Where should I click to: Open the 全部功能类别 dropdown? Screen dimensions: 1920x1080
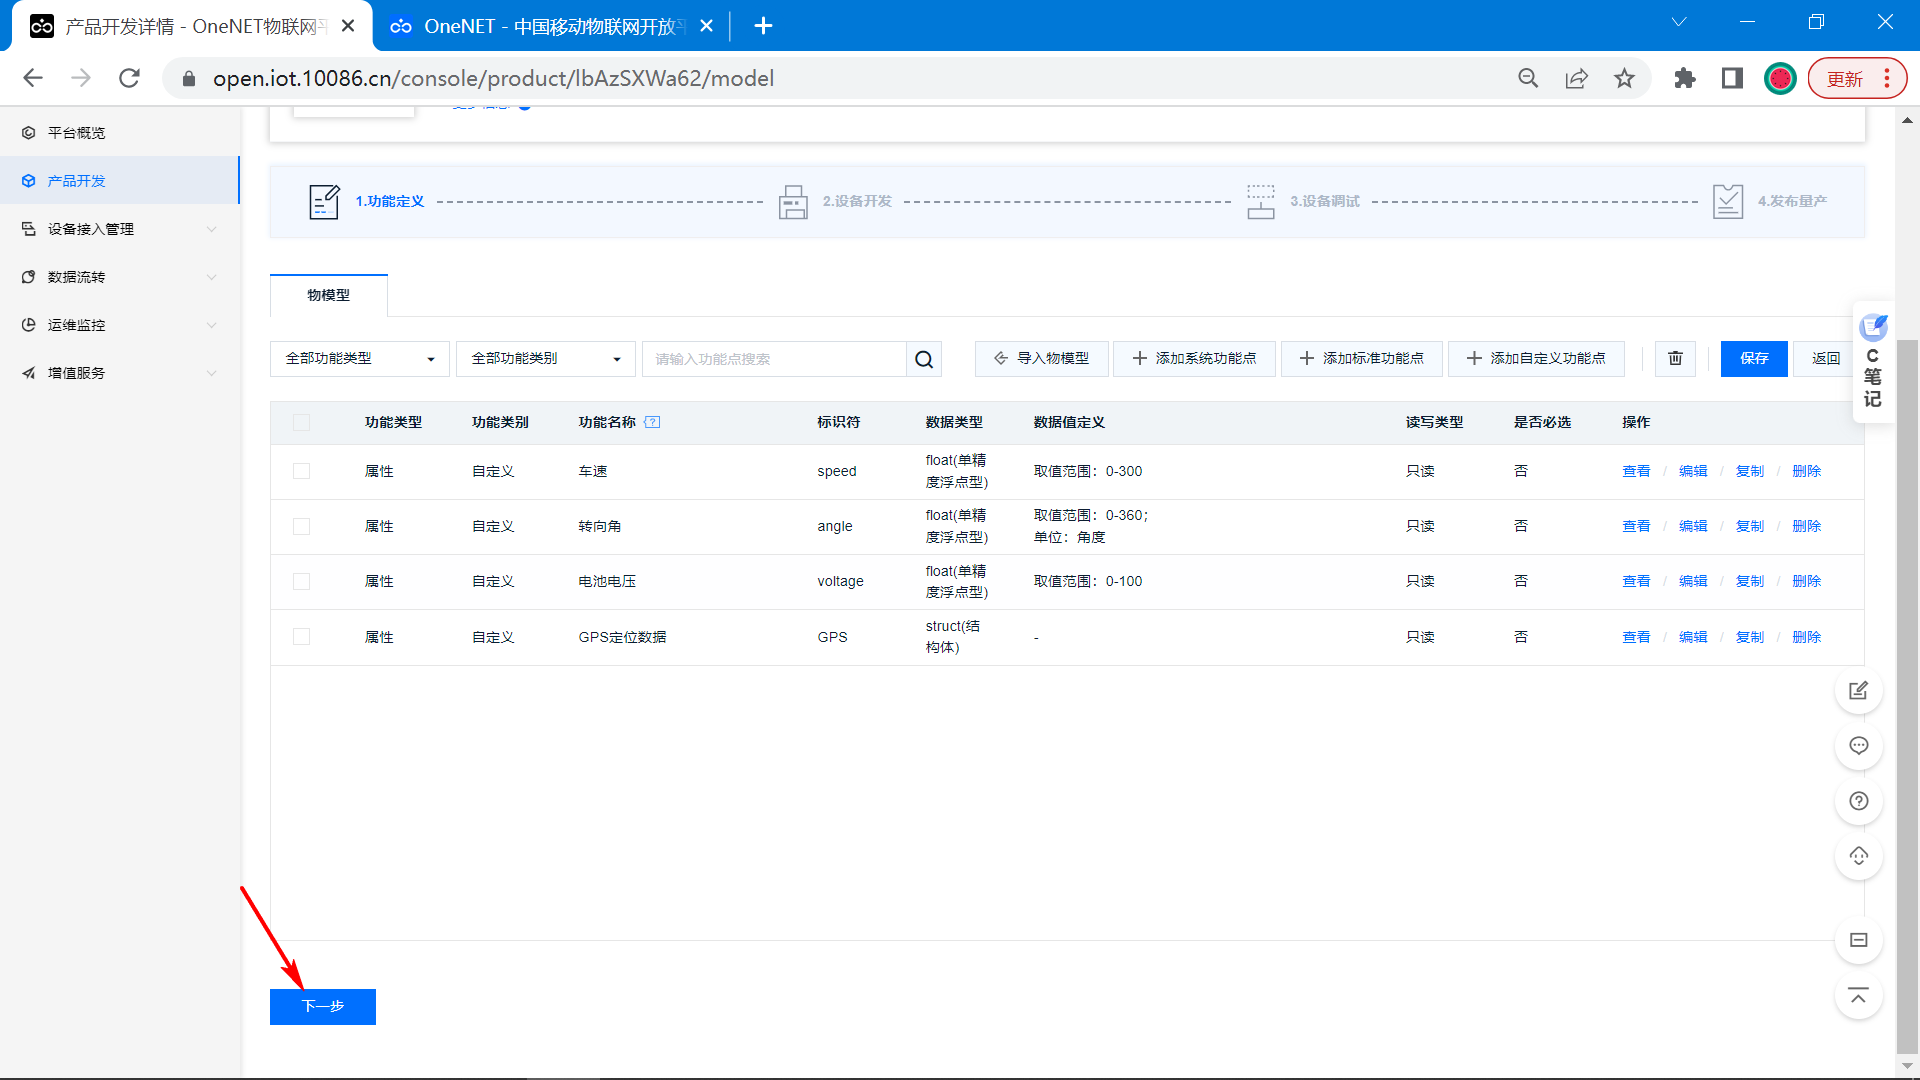[545, 359]
